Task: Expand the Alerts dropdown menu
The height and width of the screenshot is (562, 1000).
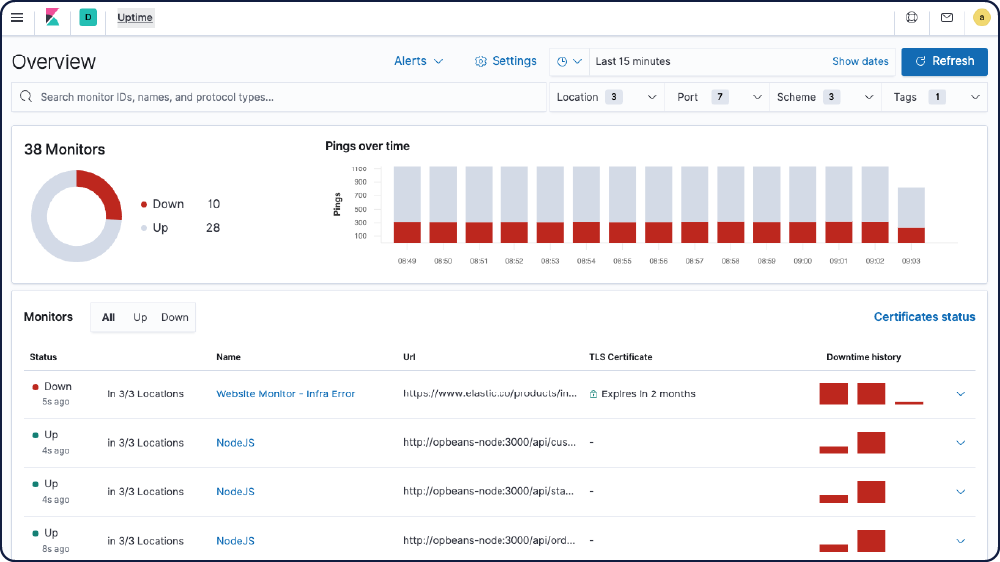Action: point(418,61)
